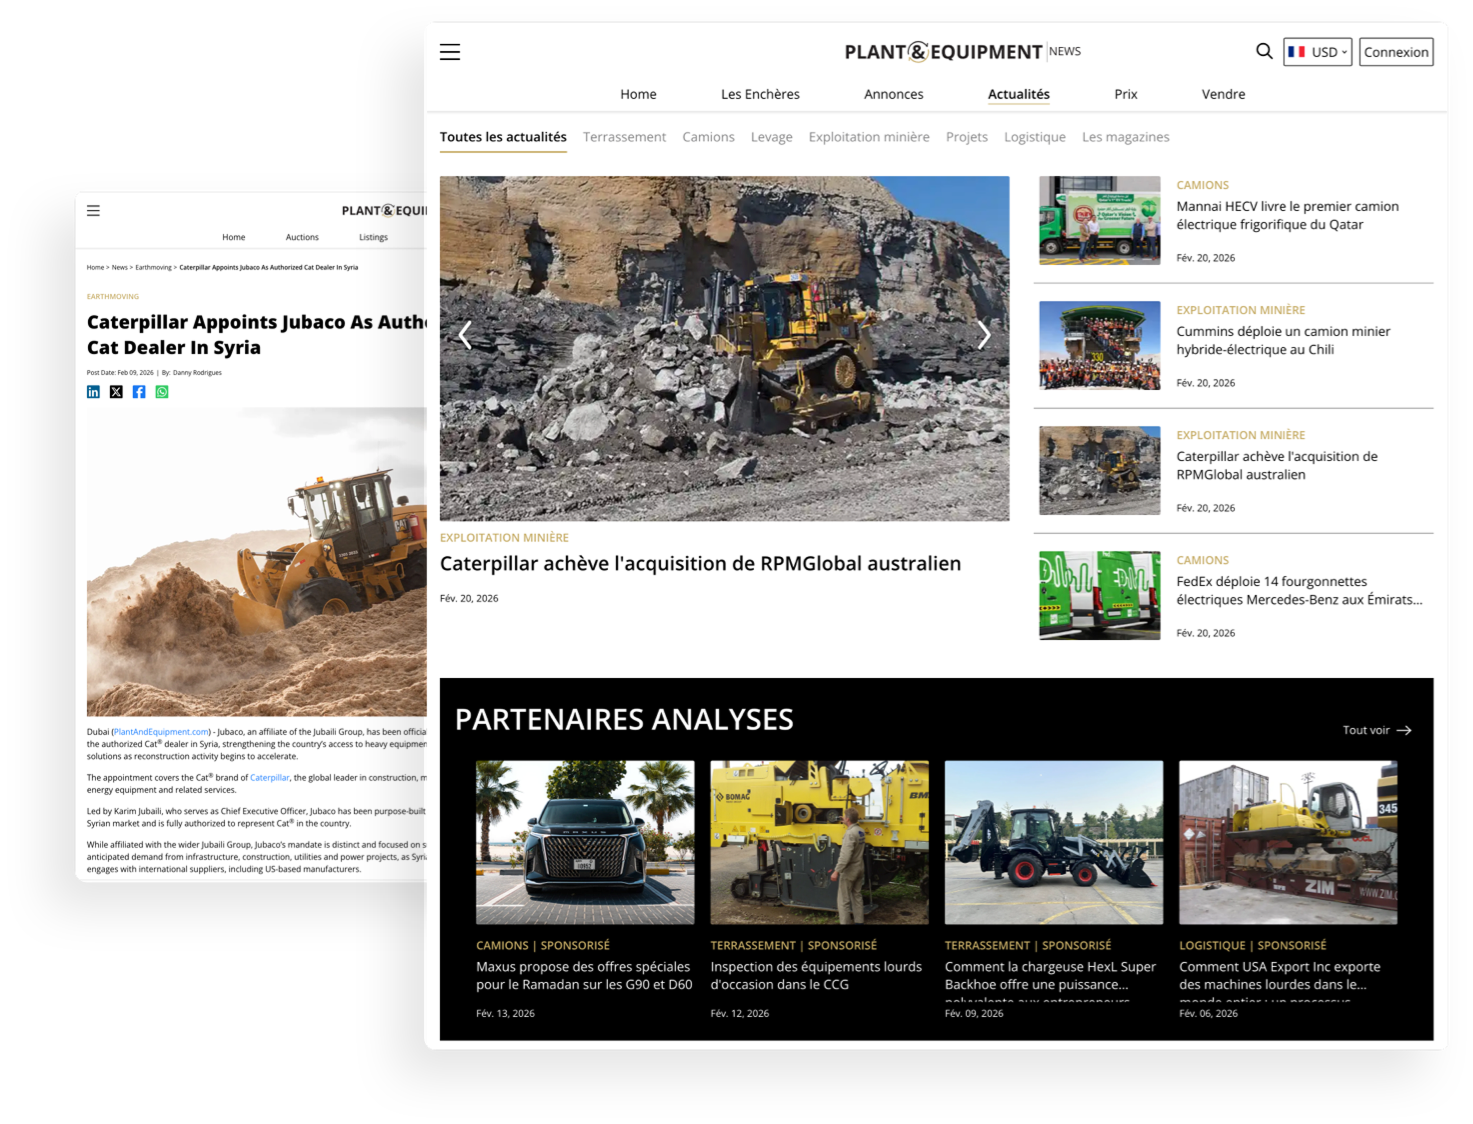Click the PlantAndEquipment.com link in the article
1473x1124 pixels.
162,732
